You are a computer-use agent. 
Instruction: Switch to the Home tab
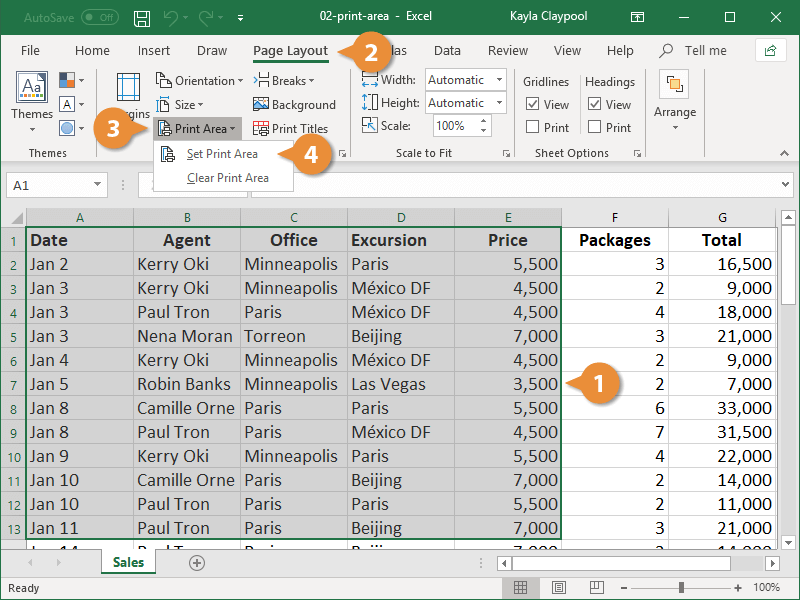click(92, 51)
